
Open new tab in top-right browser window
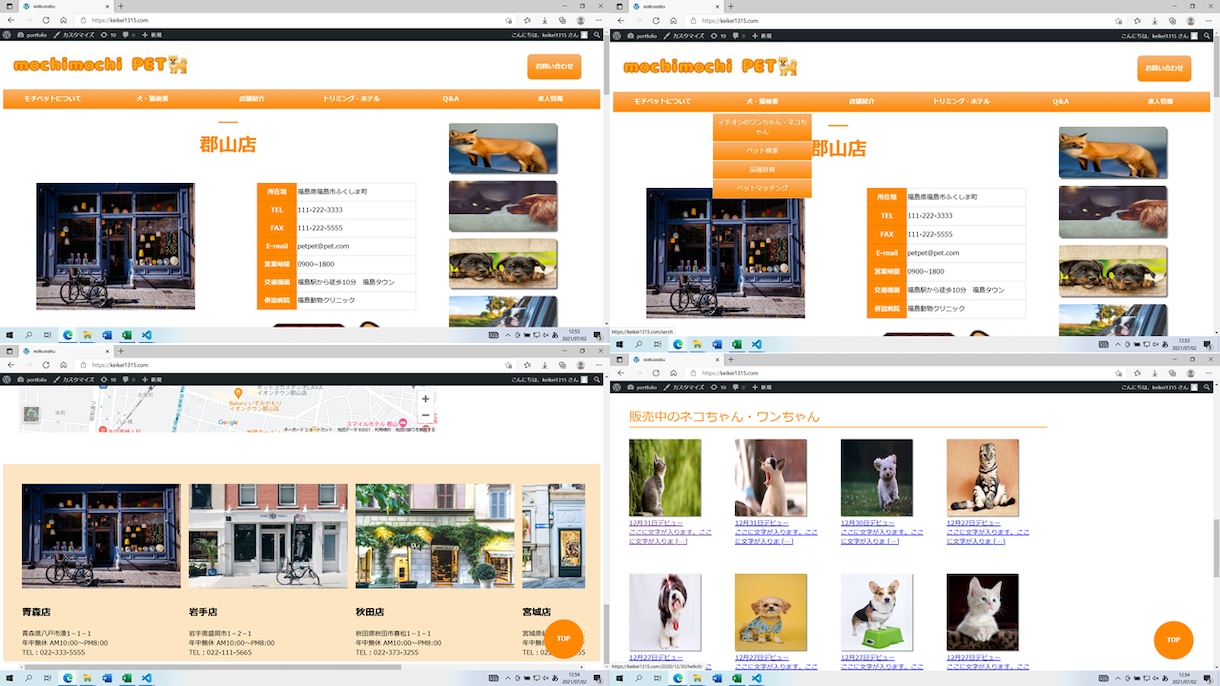point(731,6)
